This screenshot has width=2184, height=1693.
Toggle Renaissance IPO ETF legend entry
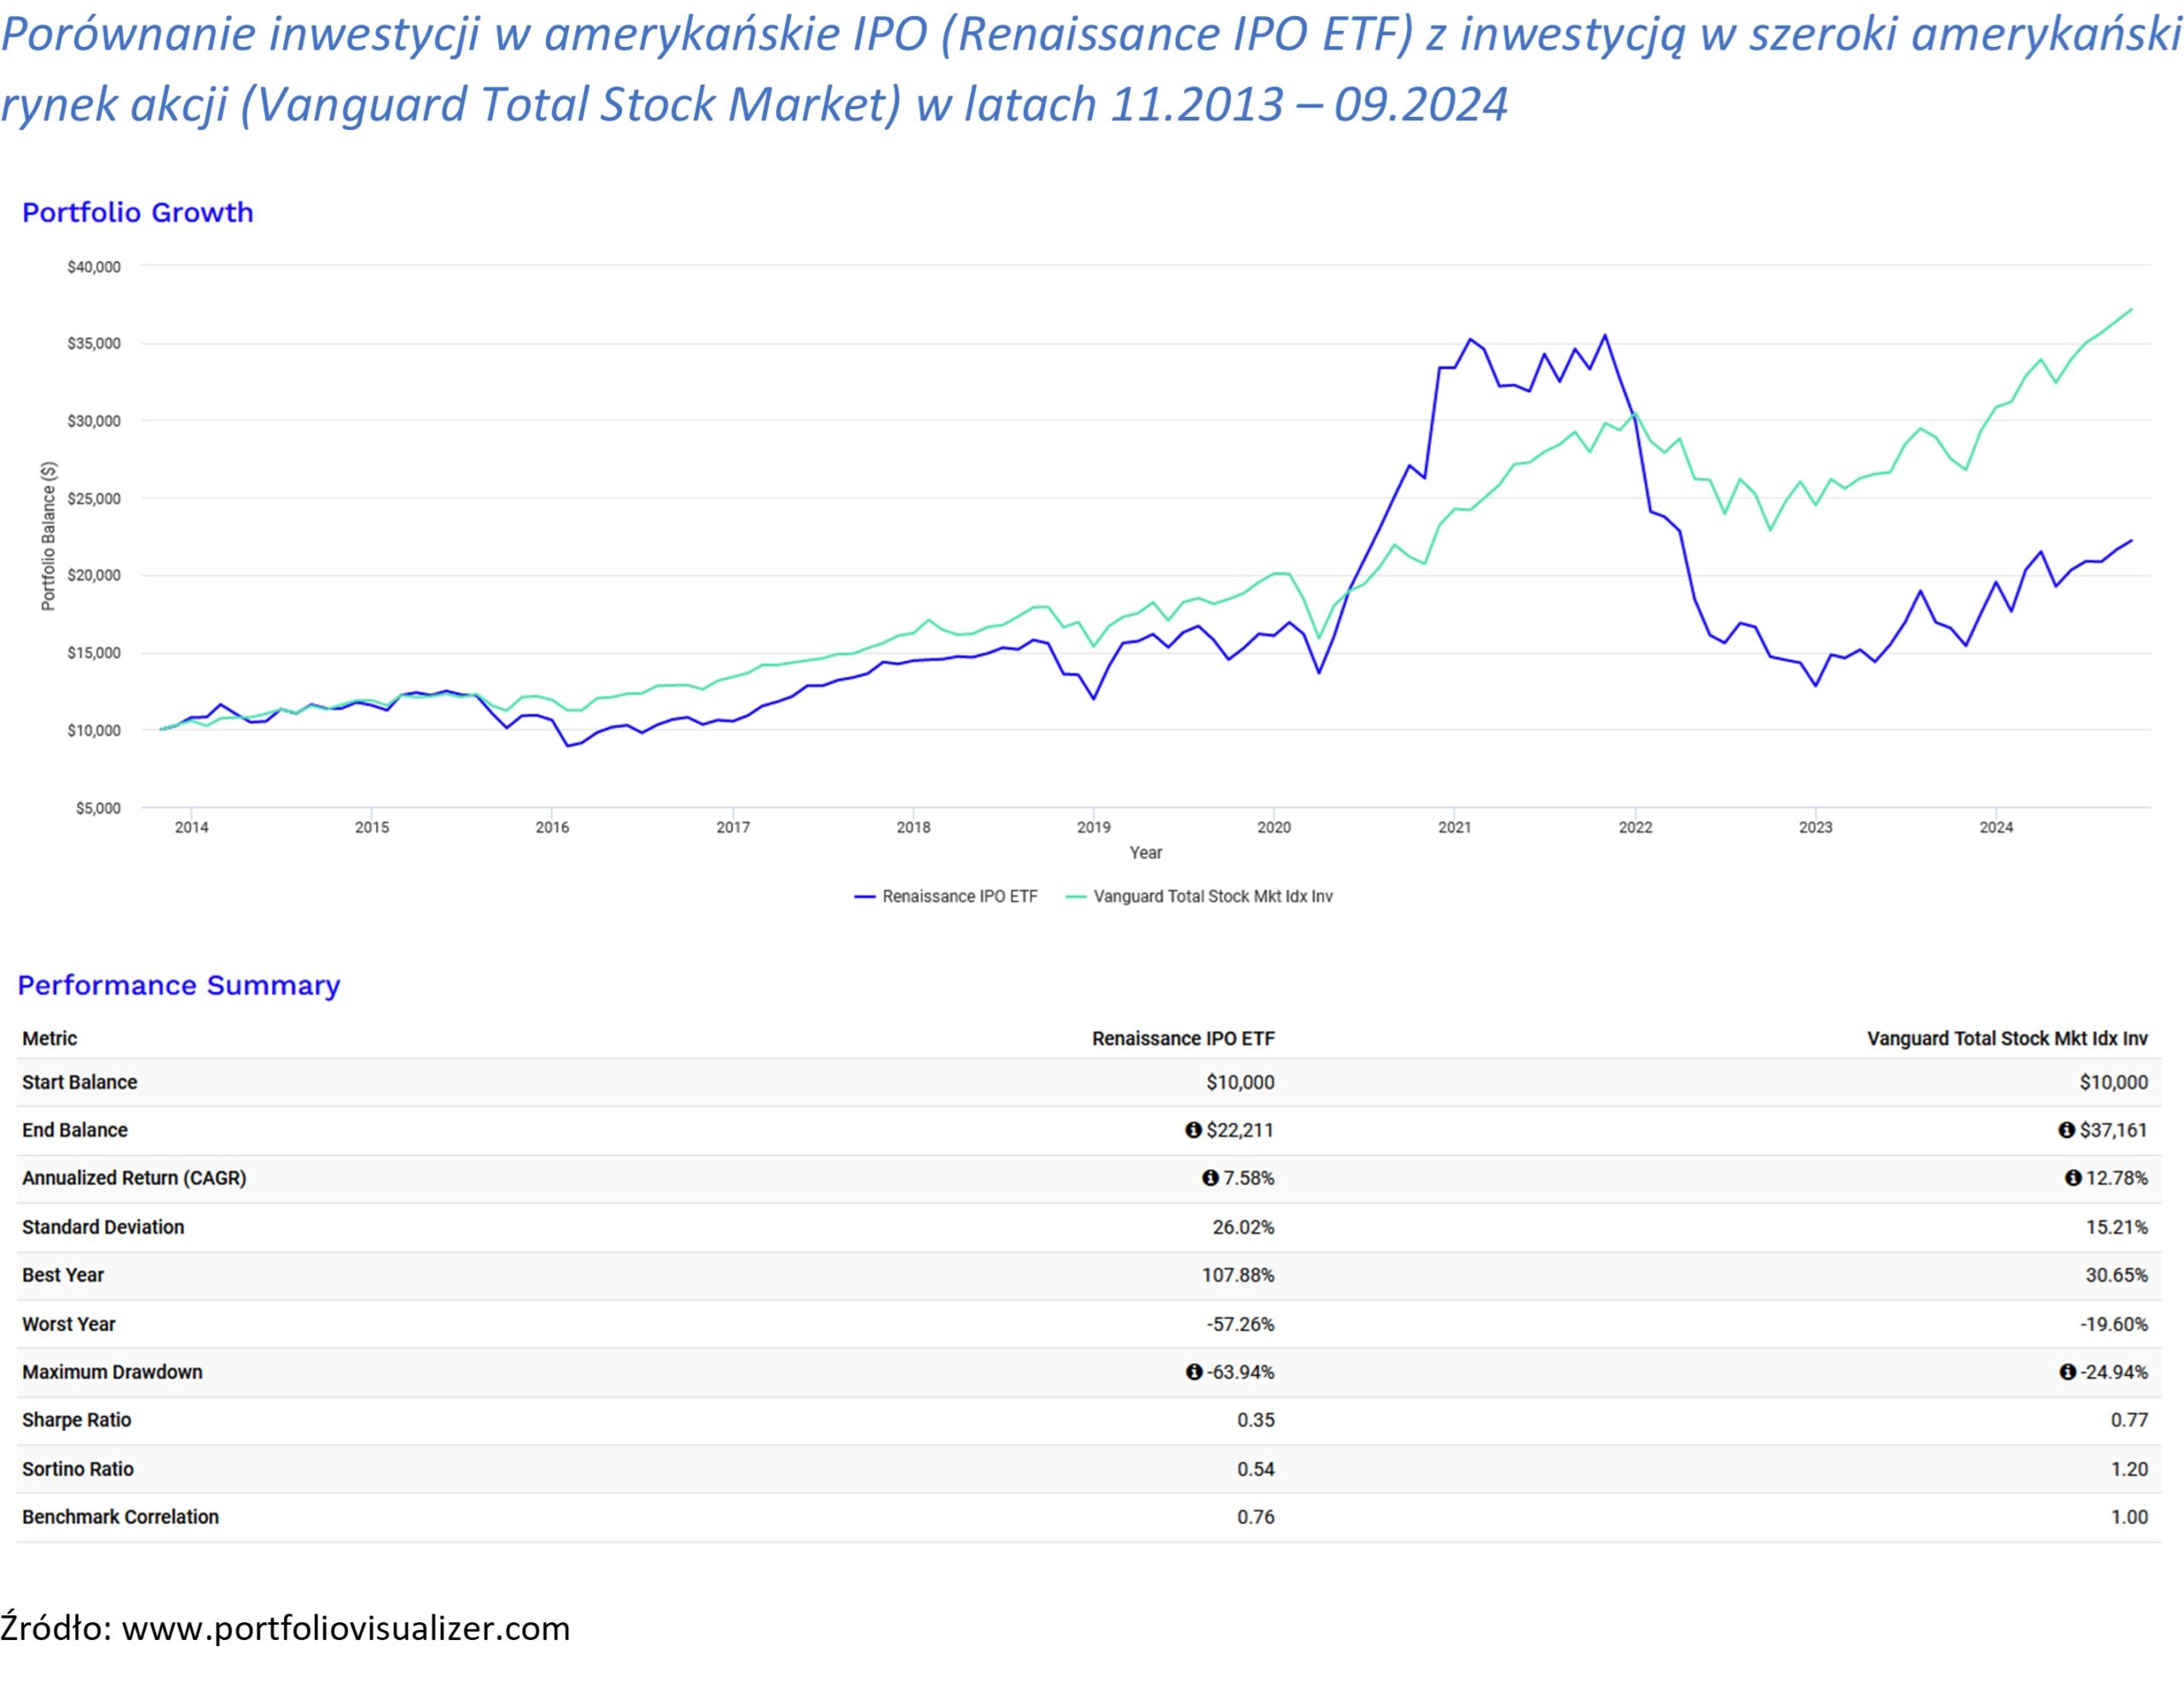pos(959,896)
